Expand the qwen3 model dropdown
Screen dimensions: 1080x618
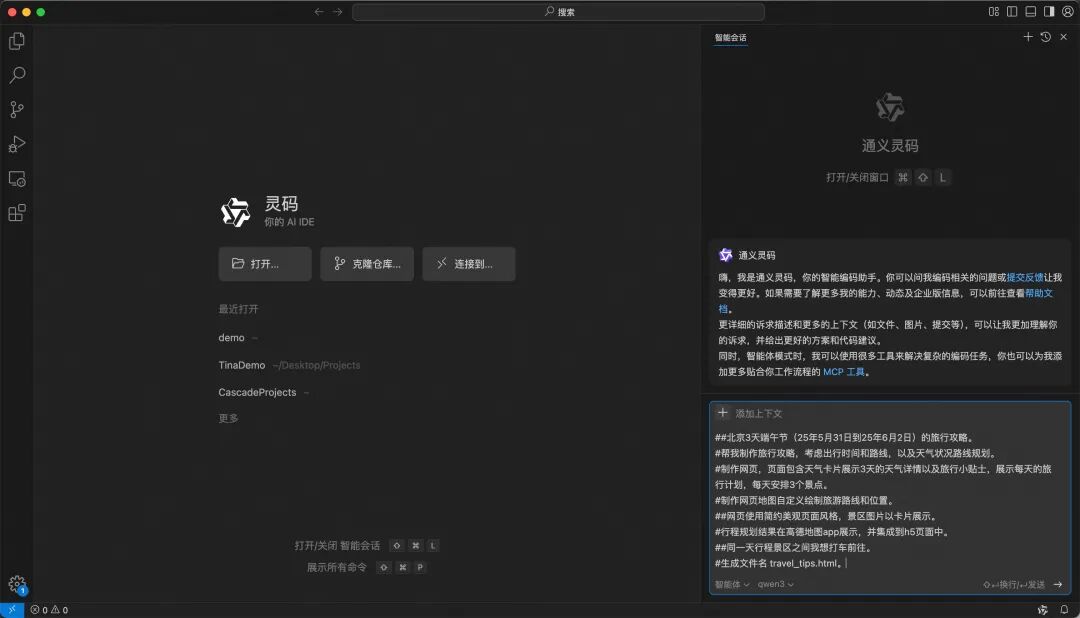coord(776,584)
